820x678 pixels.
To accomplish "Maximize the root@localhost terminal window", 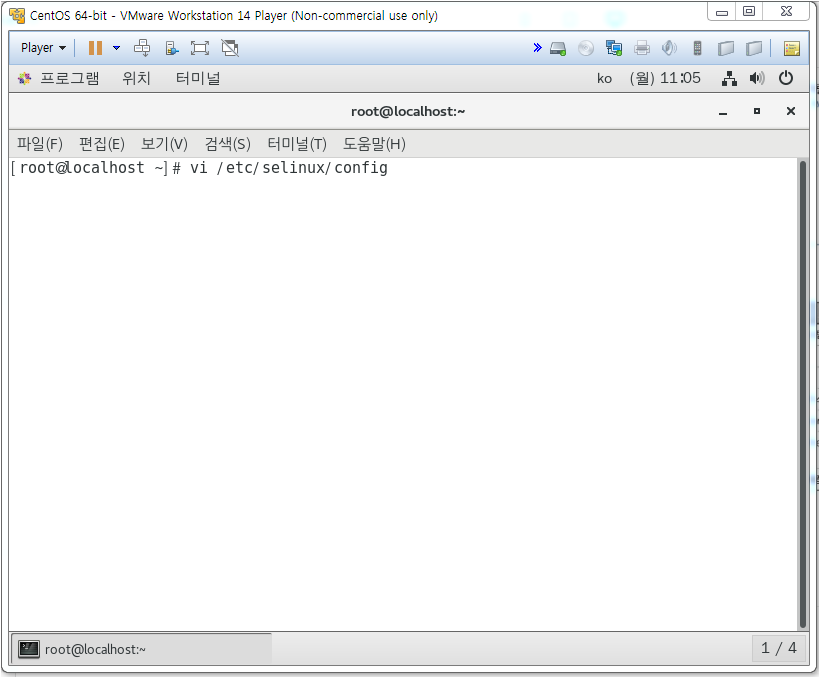I will tap(757, 111).
